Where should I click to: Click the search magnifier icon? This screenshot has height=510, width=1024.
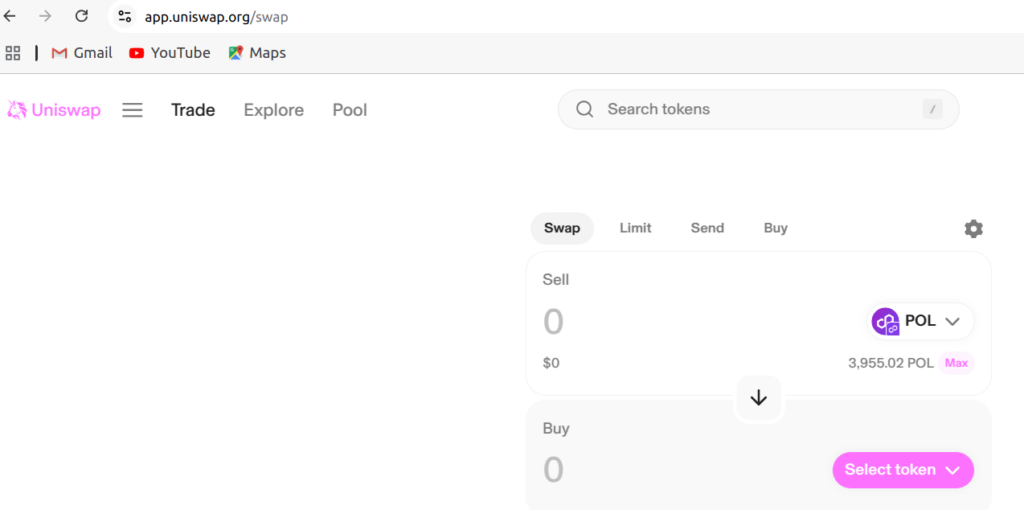(x=584, y=109)
